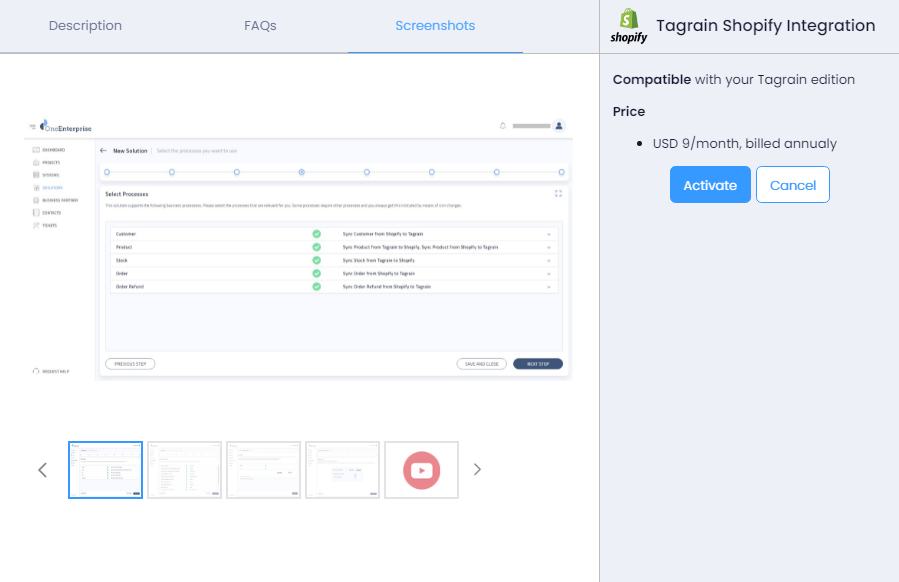Advance carousel using right arrow
Image resolution: width=899 pixels, height=582 pixels.
click(x=477, y=470)
